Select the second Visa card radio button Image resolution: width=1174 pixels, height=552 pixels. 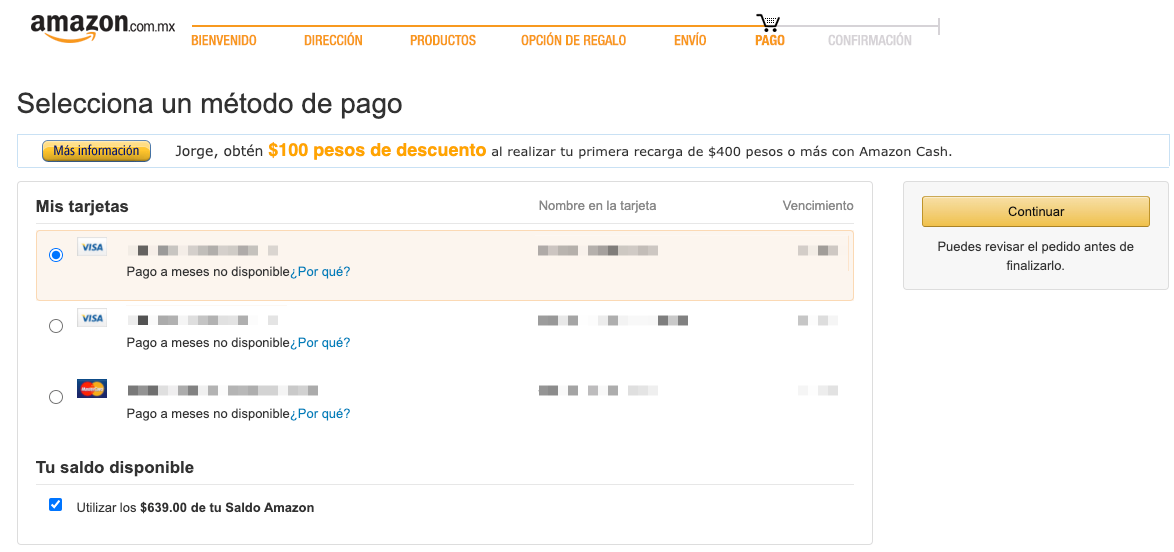coord(55,326)
